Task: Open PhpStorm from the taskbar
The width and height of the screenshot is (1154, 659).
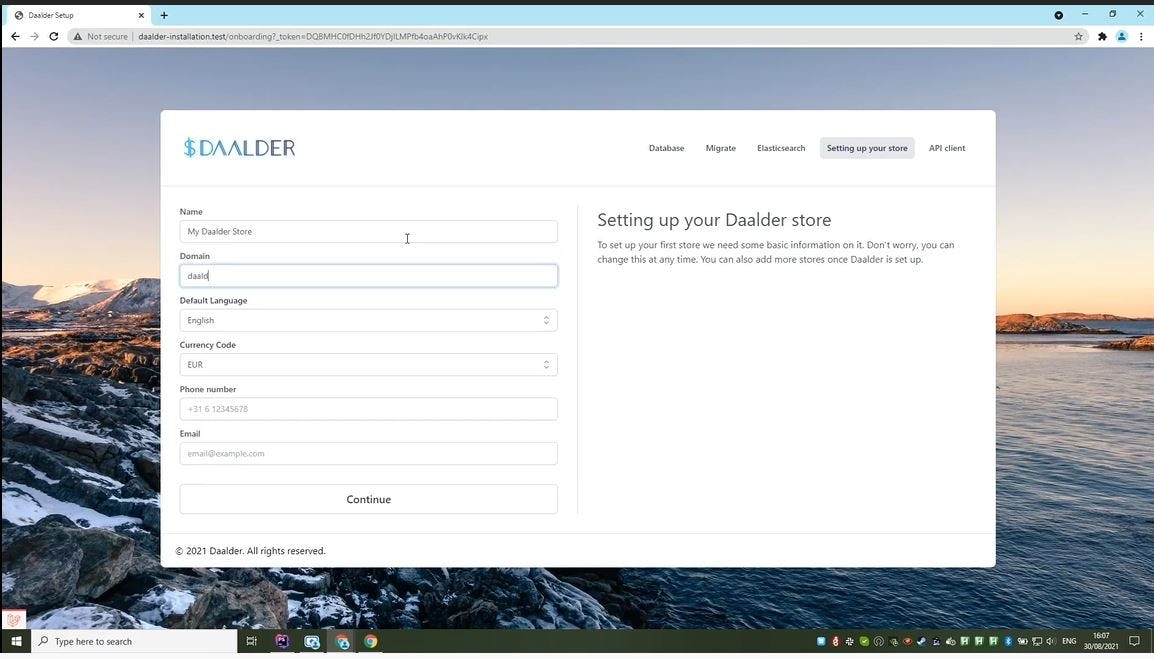Action: point(282,641)
